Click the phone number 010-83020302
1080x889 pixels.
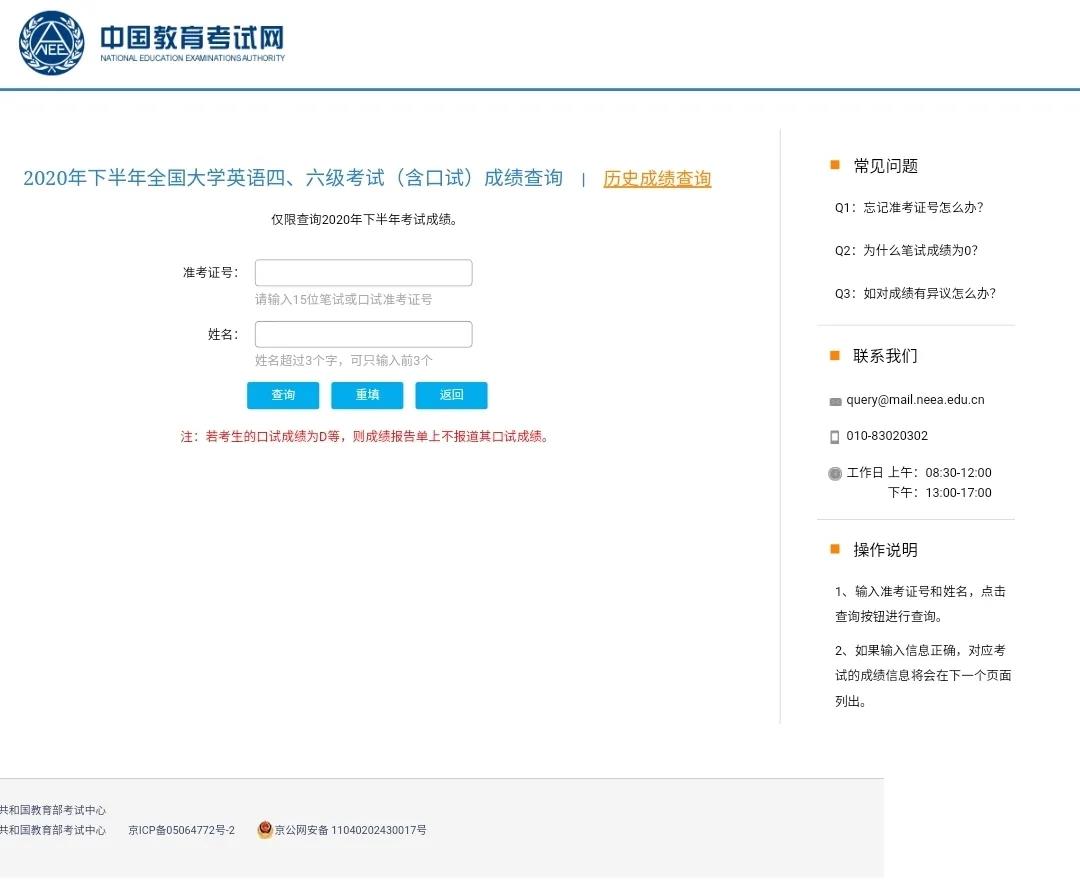coord(887,436)
